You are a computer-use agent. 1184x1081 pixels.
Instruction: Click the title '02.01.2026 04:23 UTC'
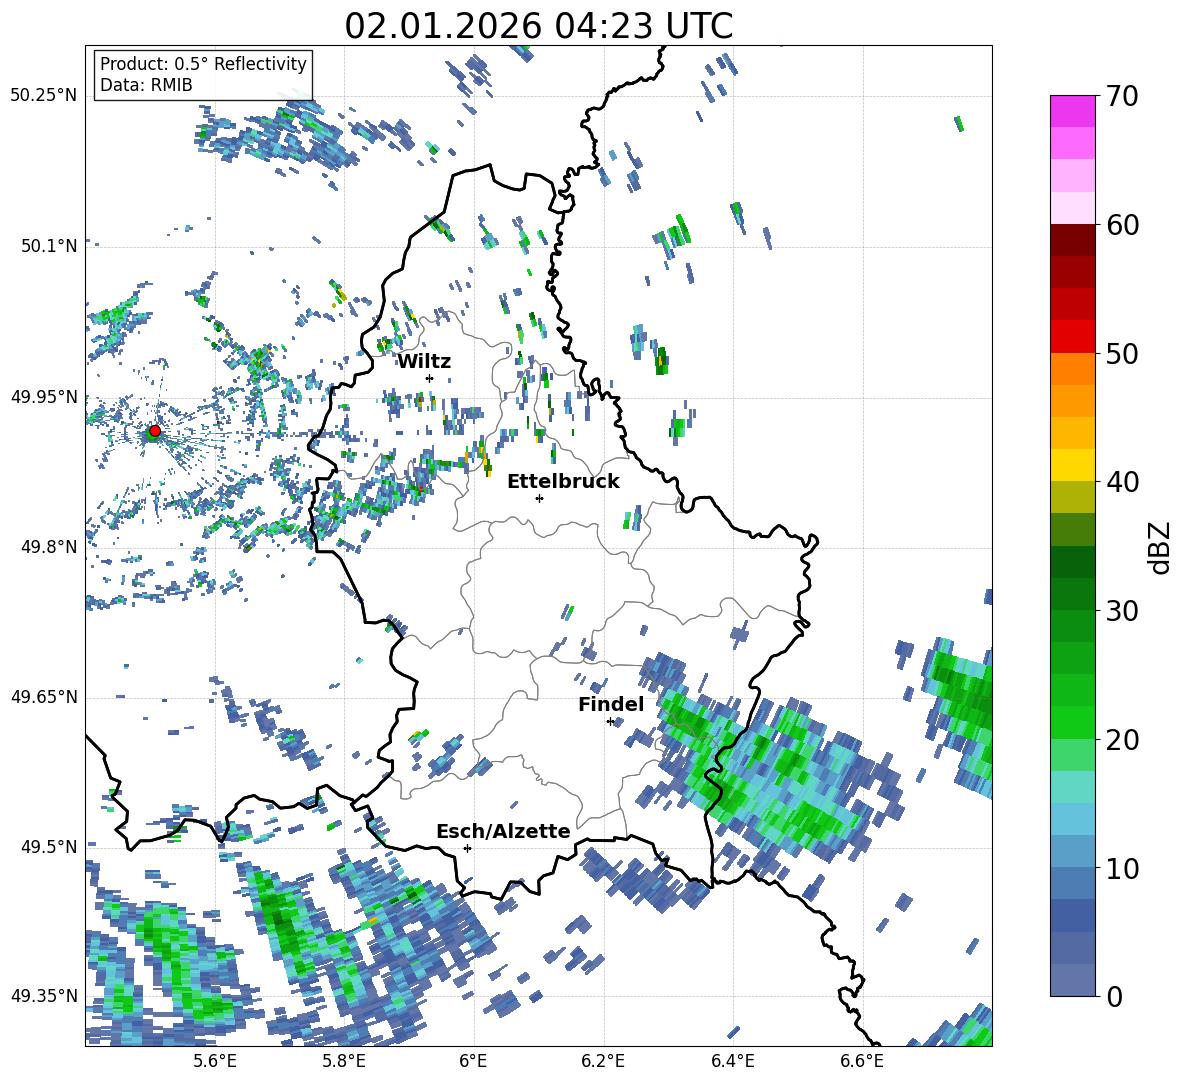pos(538,26)
